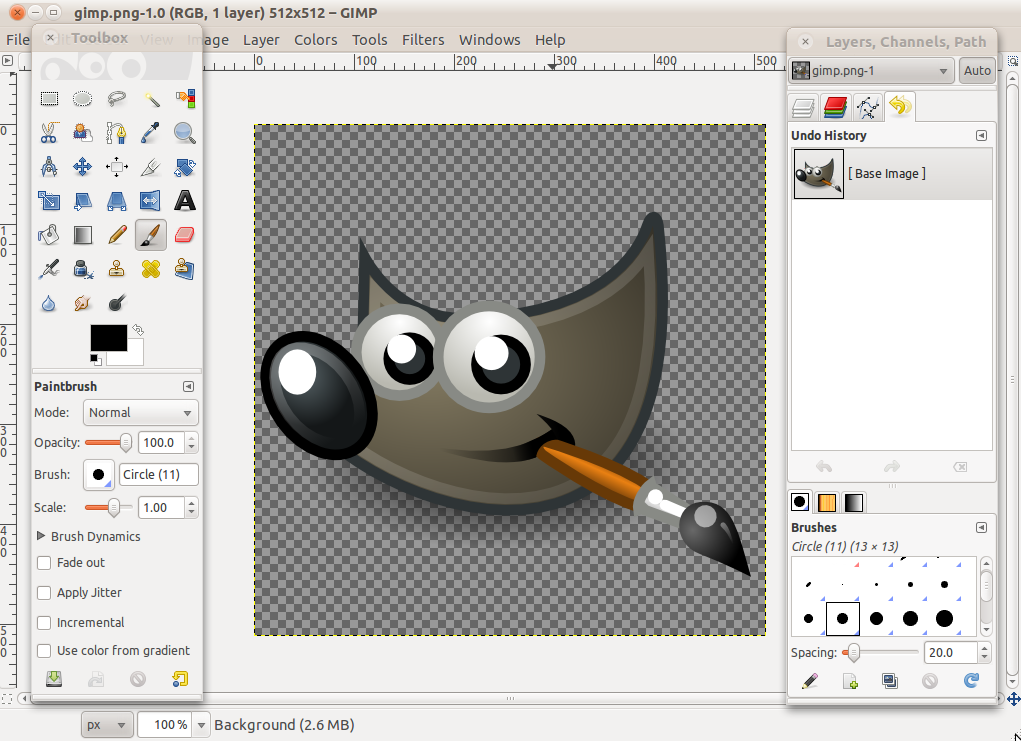The image size is (1021, 741).
Task: Open the paintbrush Mode dropdown
Action: [140, 412]
